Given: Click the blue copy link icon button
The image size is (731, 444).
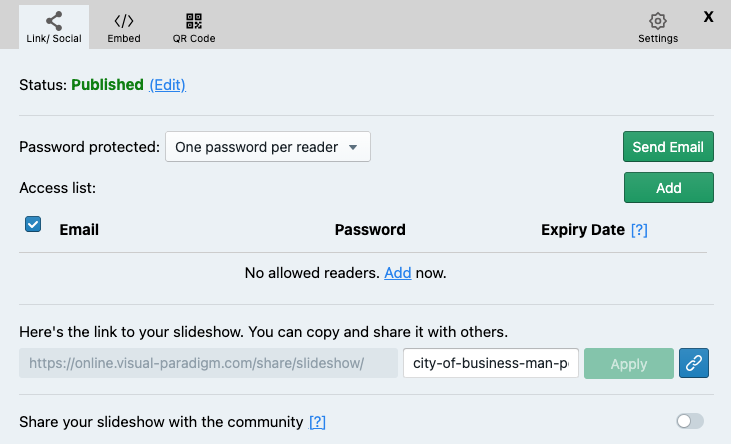Looking at the screenshot, I should (x=694, y=363).
